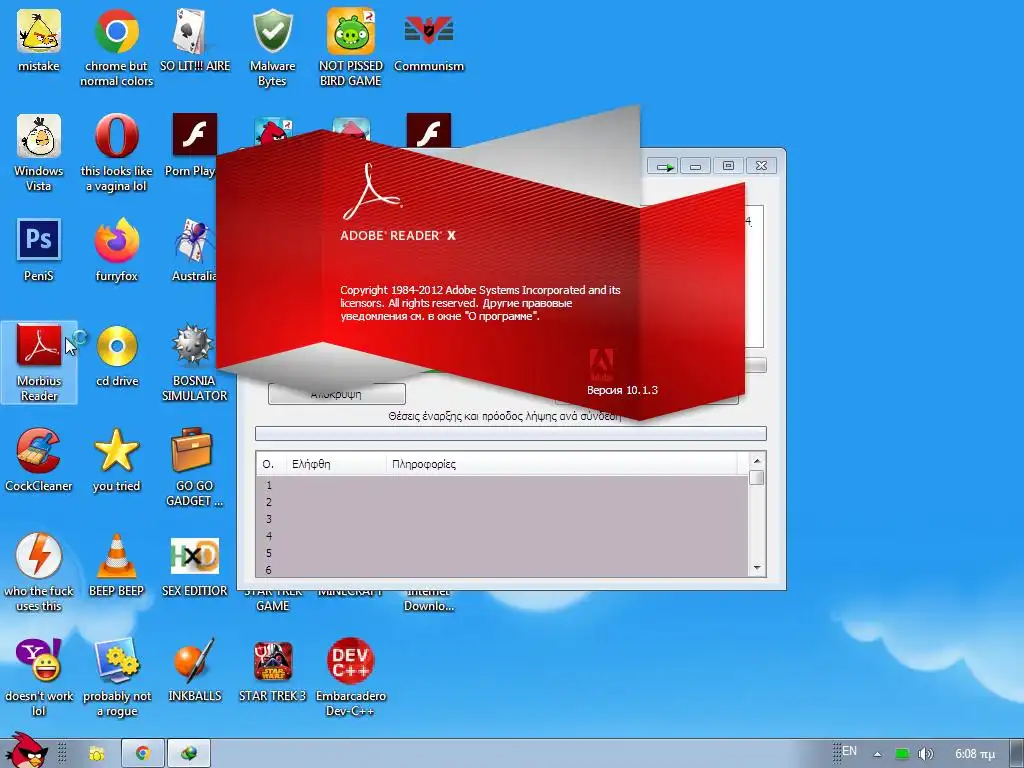Select row 1 in connections list
The height and width of the screenshot is (768, 1024).
coord(502,485)
